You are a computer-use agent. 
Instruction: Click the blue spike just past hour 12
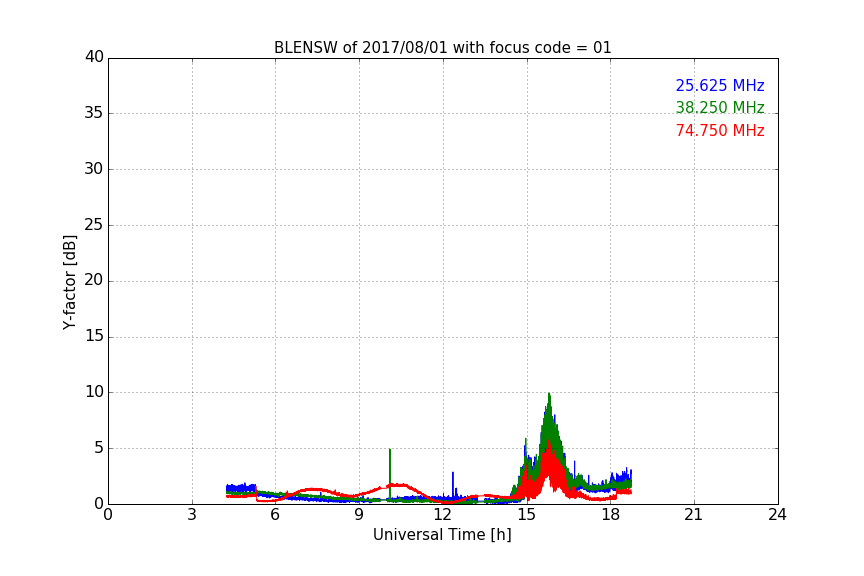pos(453,482)
